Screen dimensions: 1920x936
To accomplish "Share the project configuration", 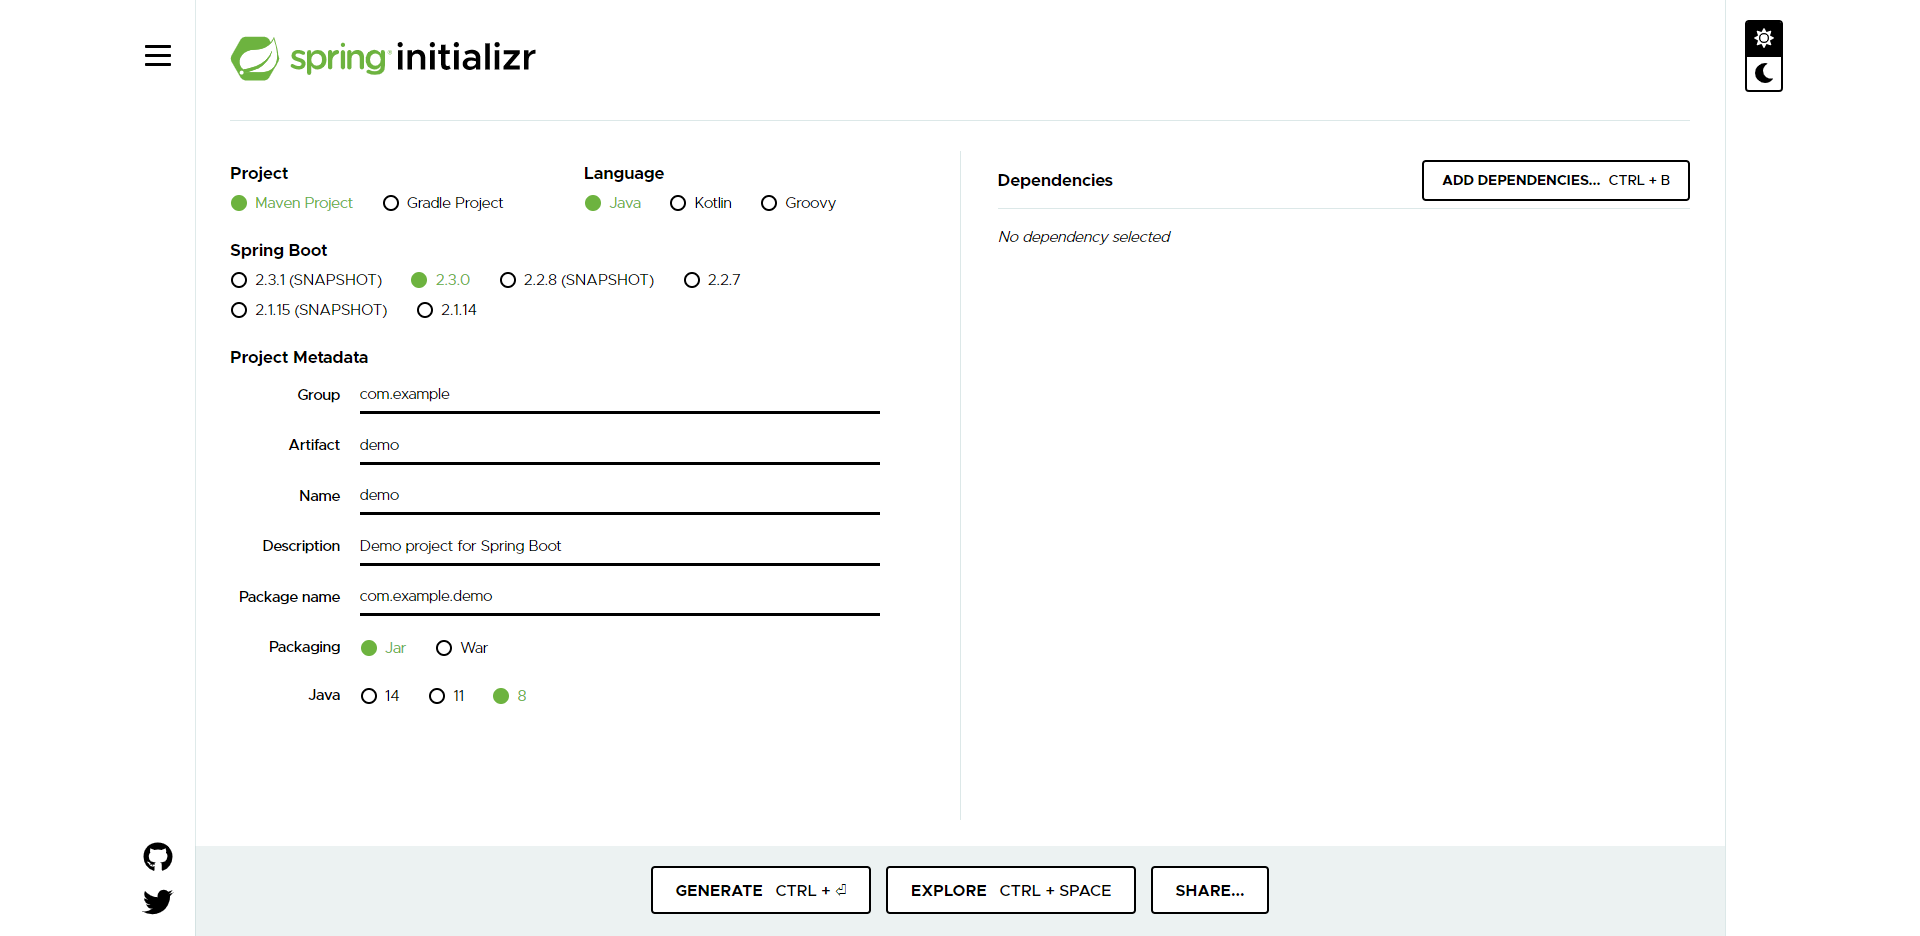I will (x=1209, y=890).
